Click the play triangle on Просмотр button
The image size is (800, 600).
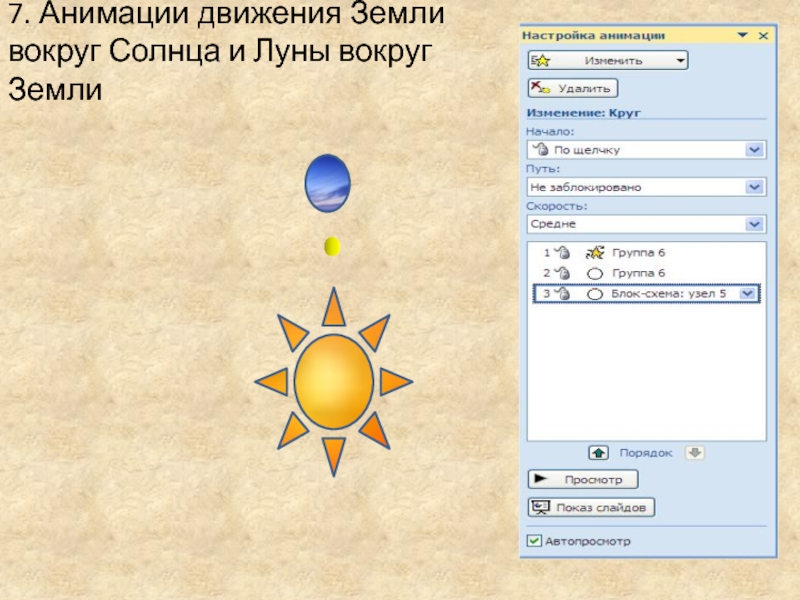[x=540, y=479]
